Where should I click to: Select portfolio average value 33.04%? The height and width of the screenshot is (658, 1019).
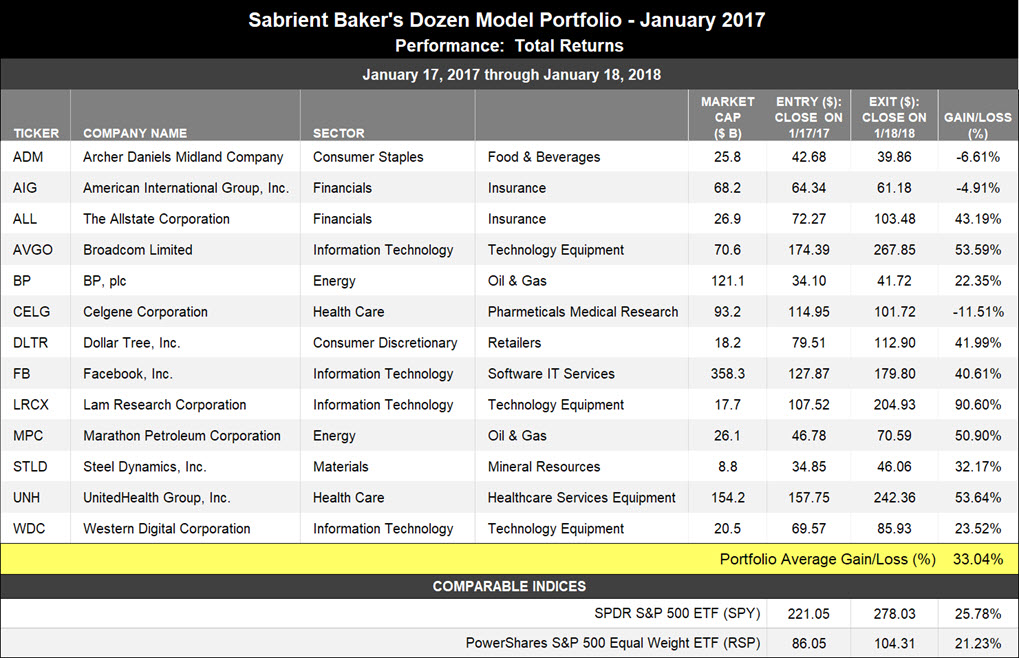tap(978, 559)
